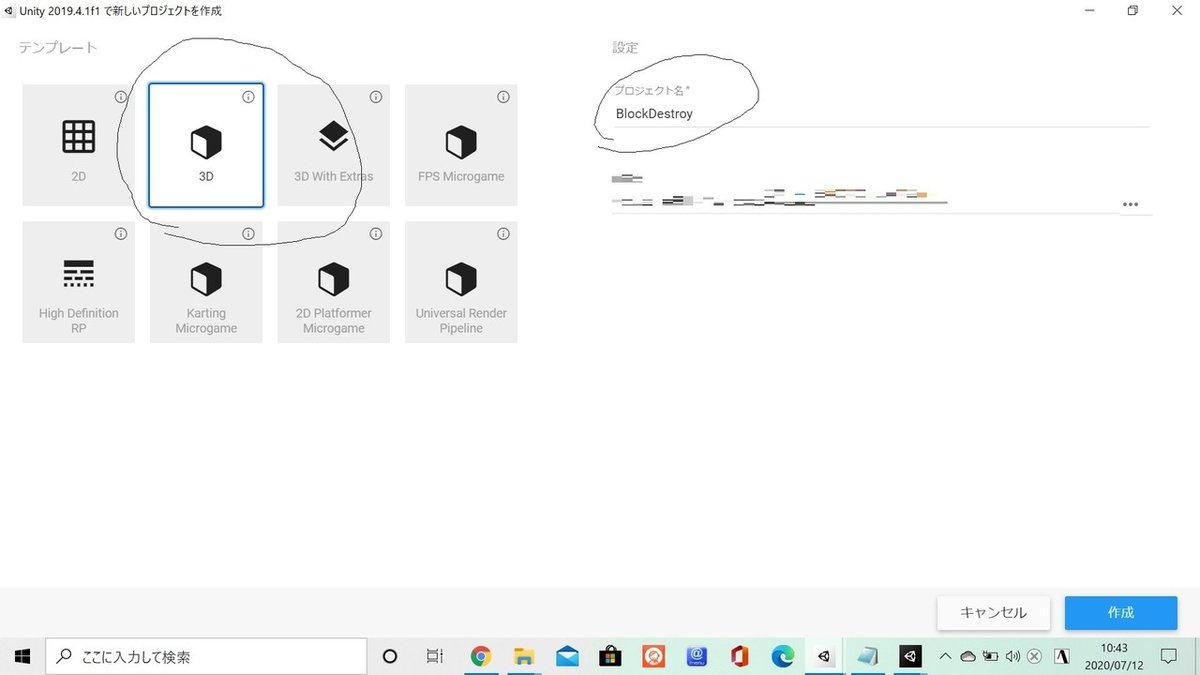Open info for Universal Render Pipeline

503,234
